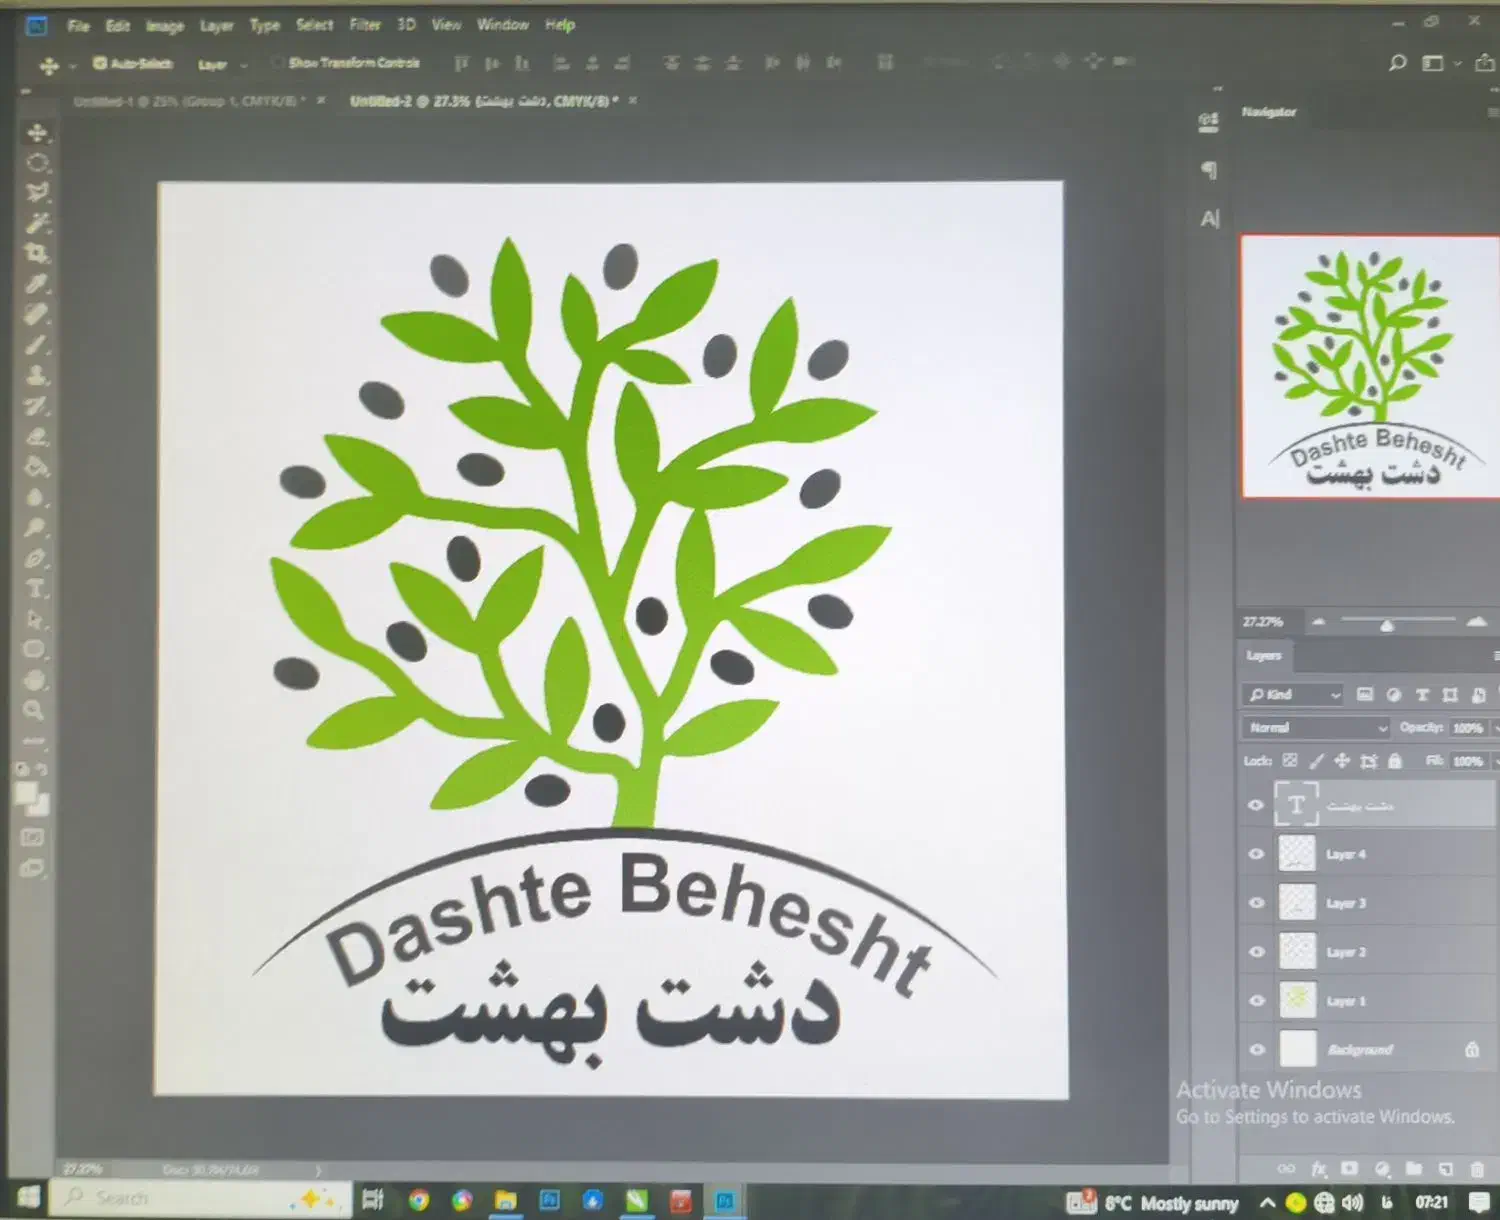The width and height of the screenshot is (1500, 1220).
Task: Select the Magic Wand tool
Action: tap(37, 223)
